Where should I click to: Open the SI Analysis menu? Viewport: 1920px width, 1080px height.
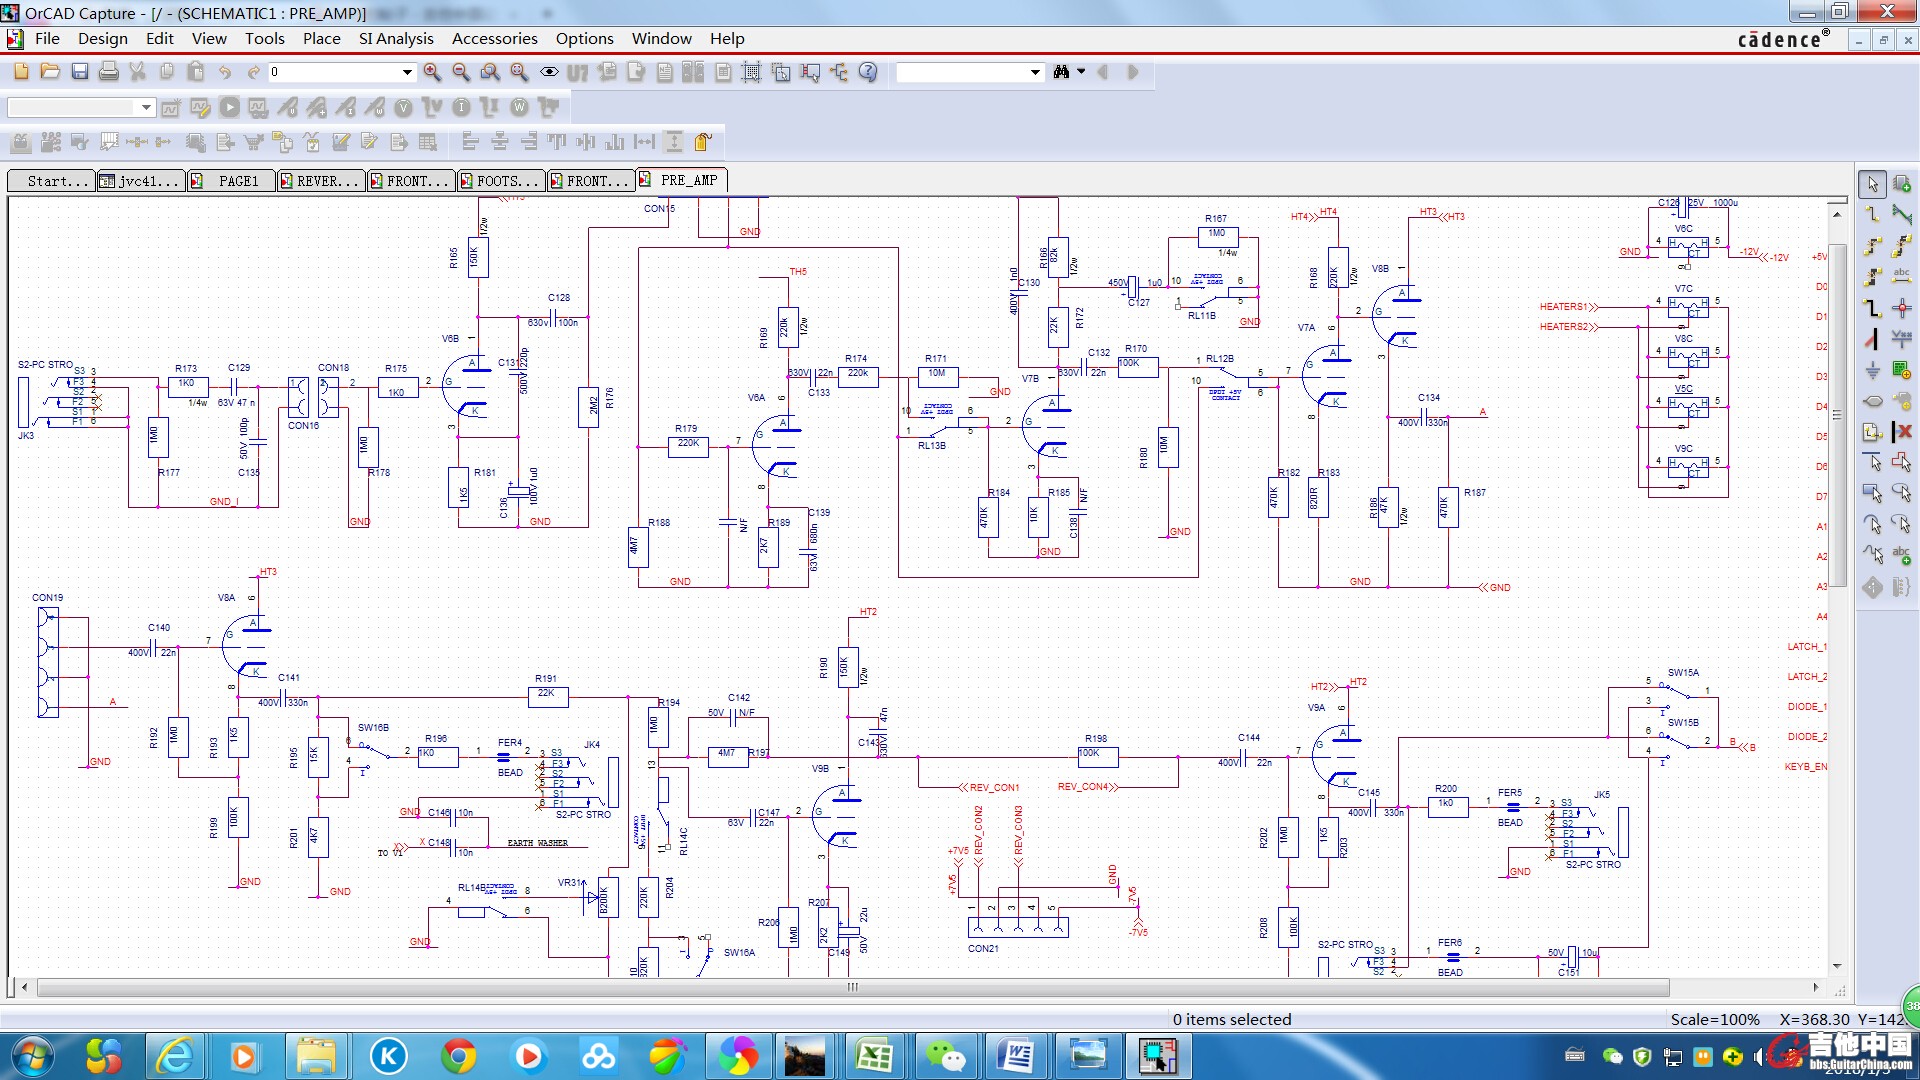pos(396,38)
